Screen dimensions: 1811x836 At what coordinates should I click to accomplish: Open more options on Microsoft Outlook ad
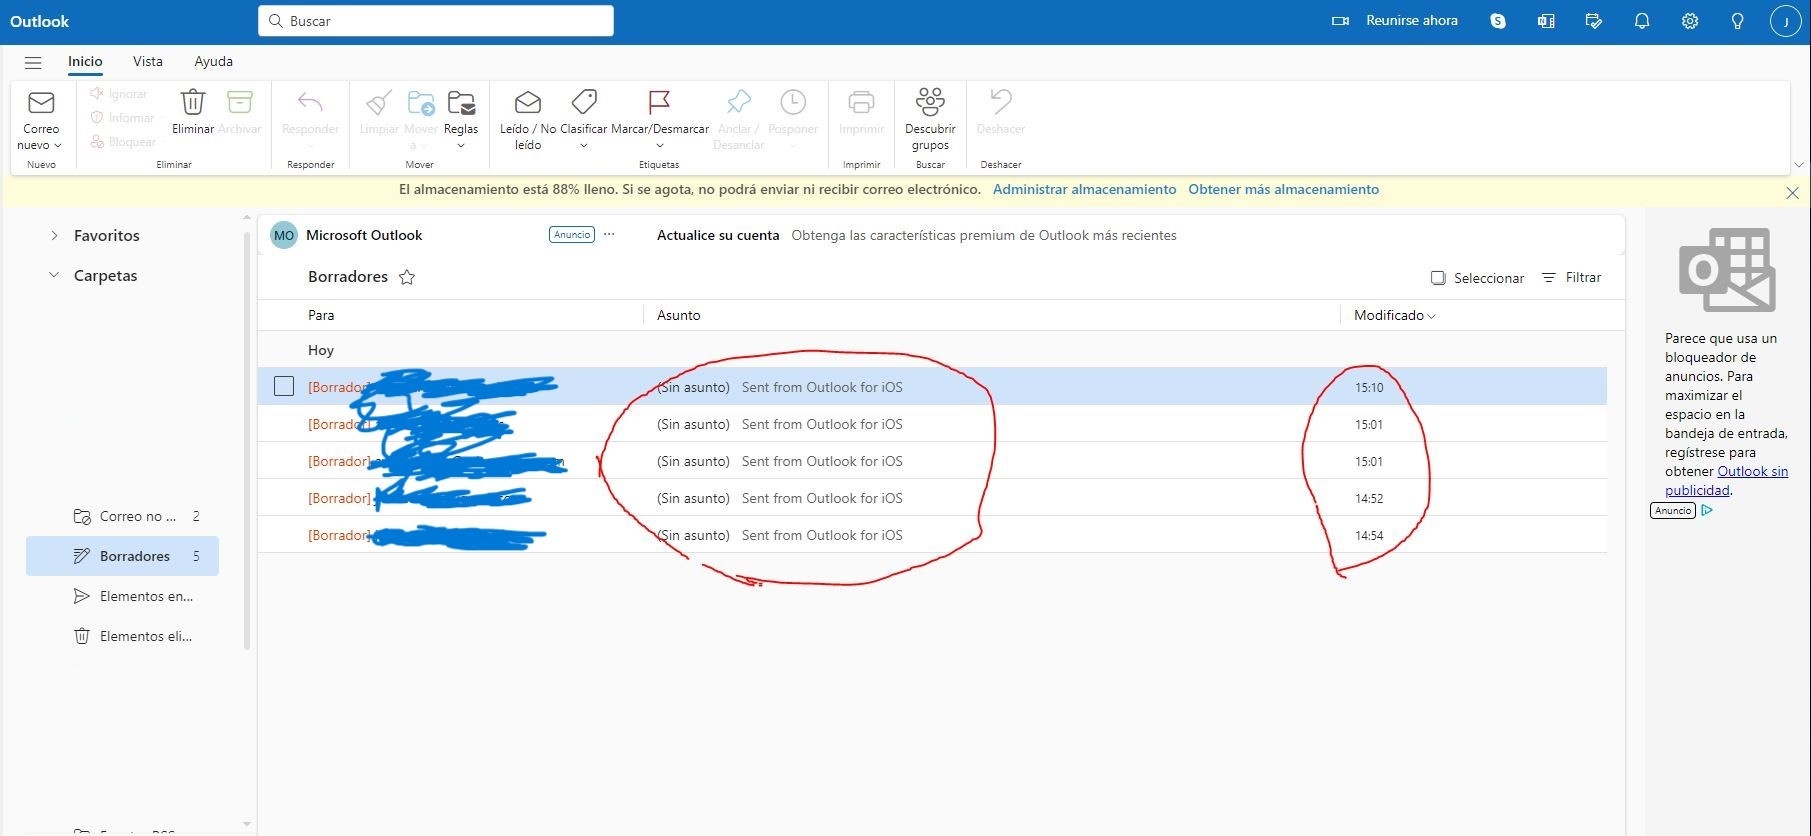[x=609, y=235]
